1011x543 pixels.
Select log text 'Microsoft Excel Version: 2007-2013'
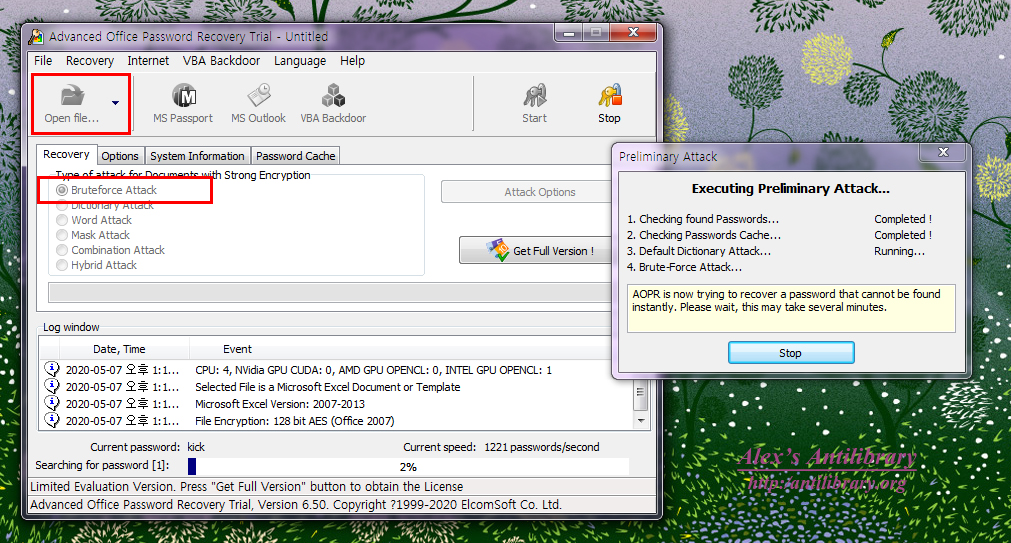(280, 404)
